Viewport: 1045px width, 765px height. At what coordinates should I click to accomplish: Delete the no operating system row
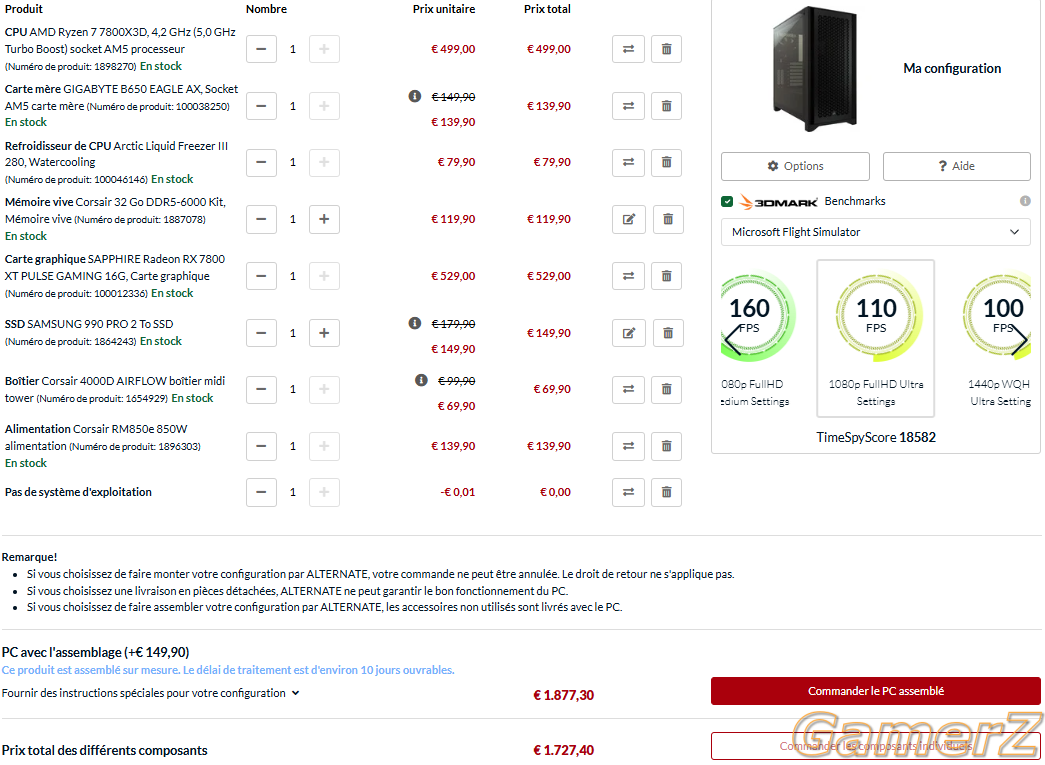click(x=666, y=492)
